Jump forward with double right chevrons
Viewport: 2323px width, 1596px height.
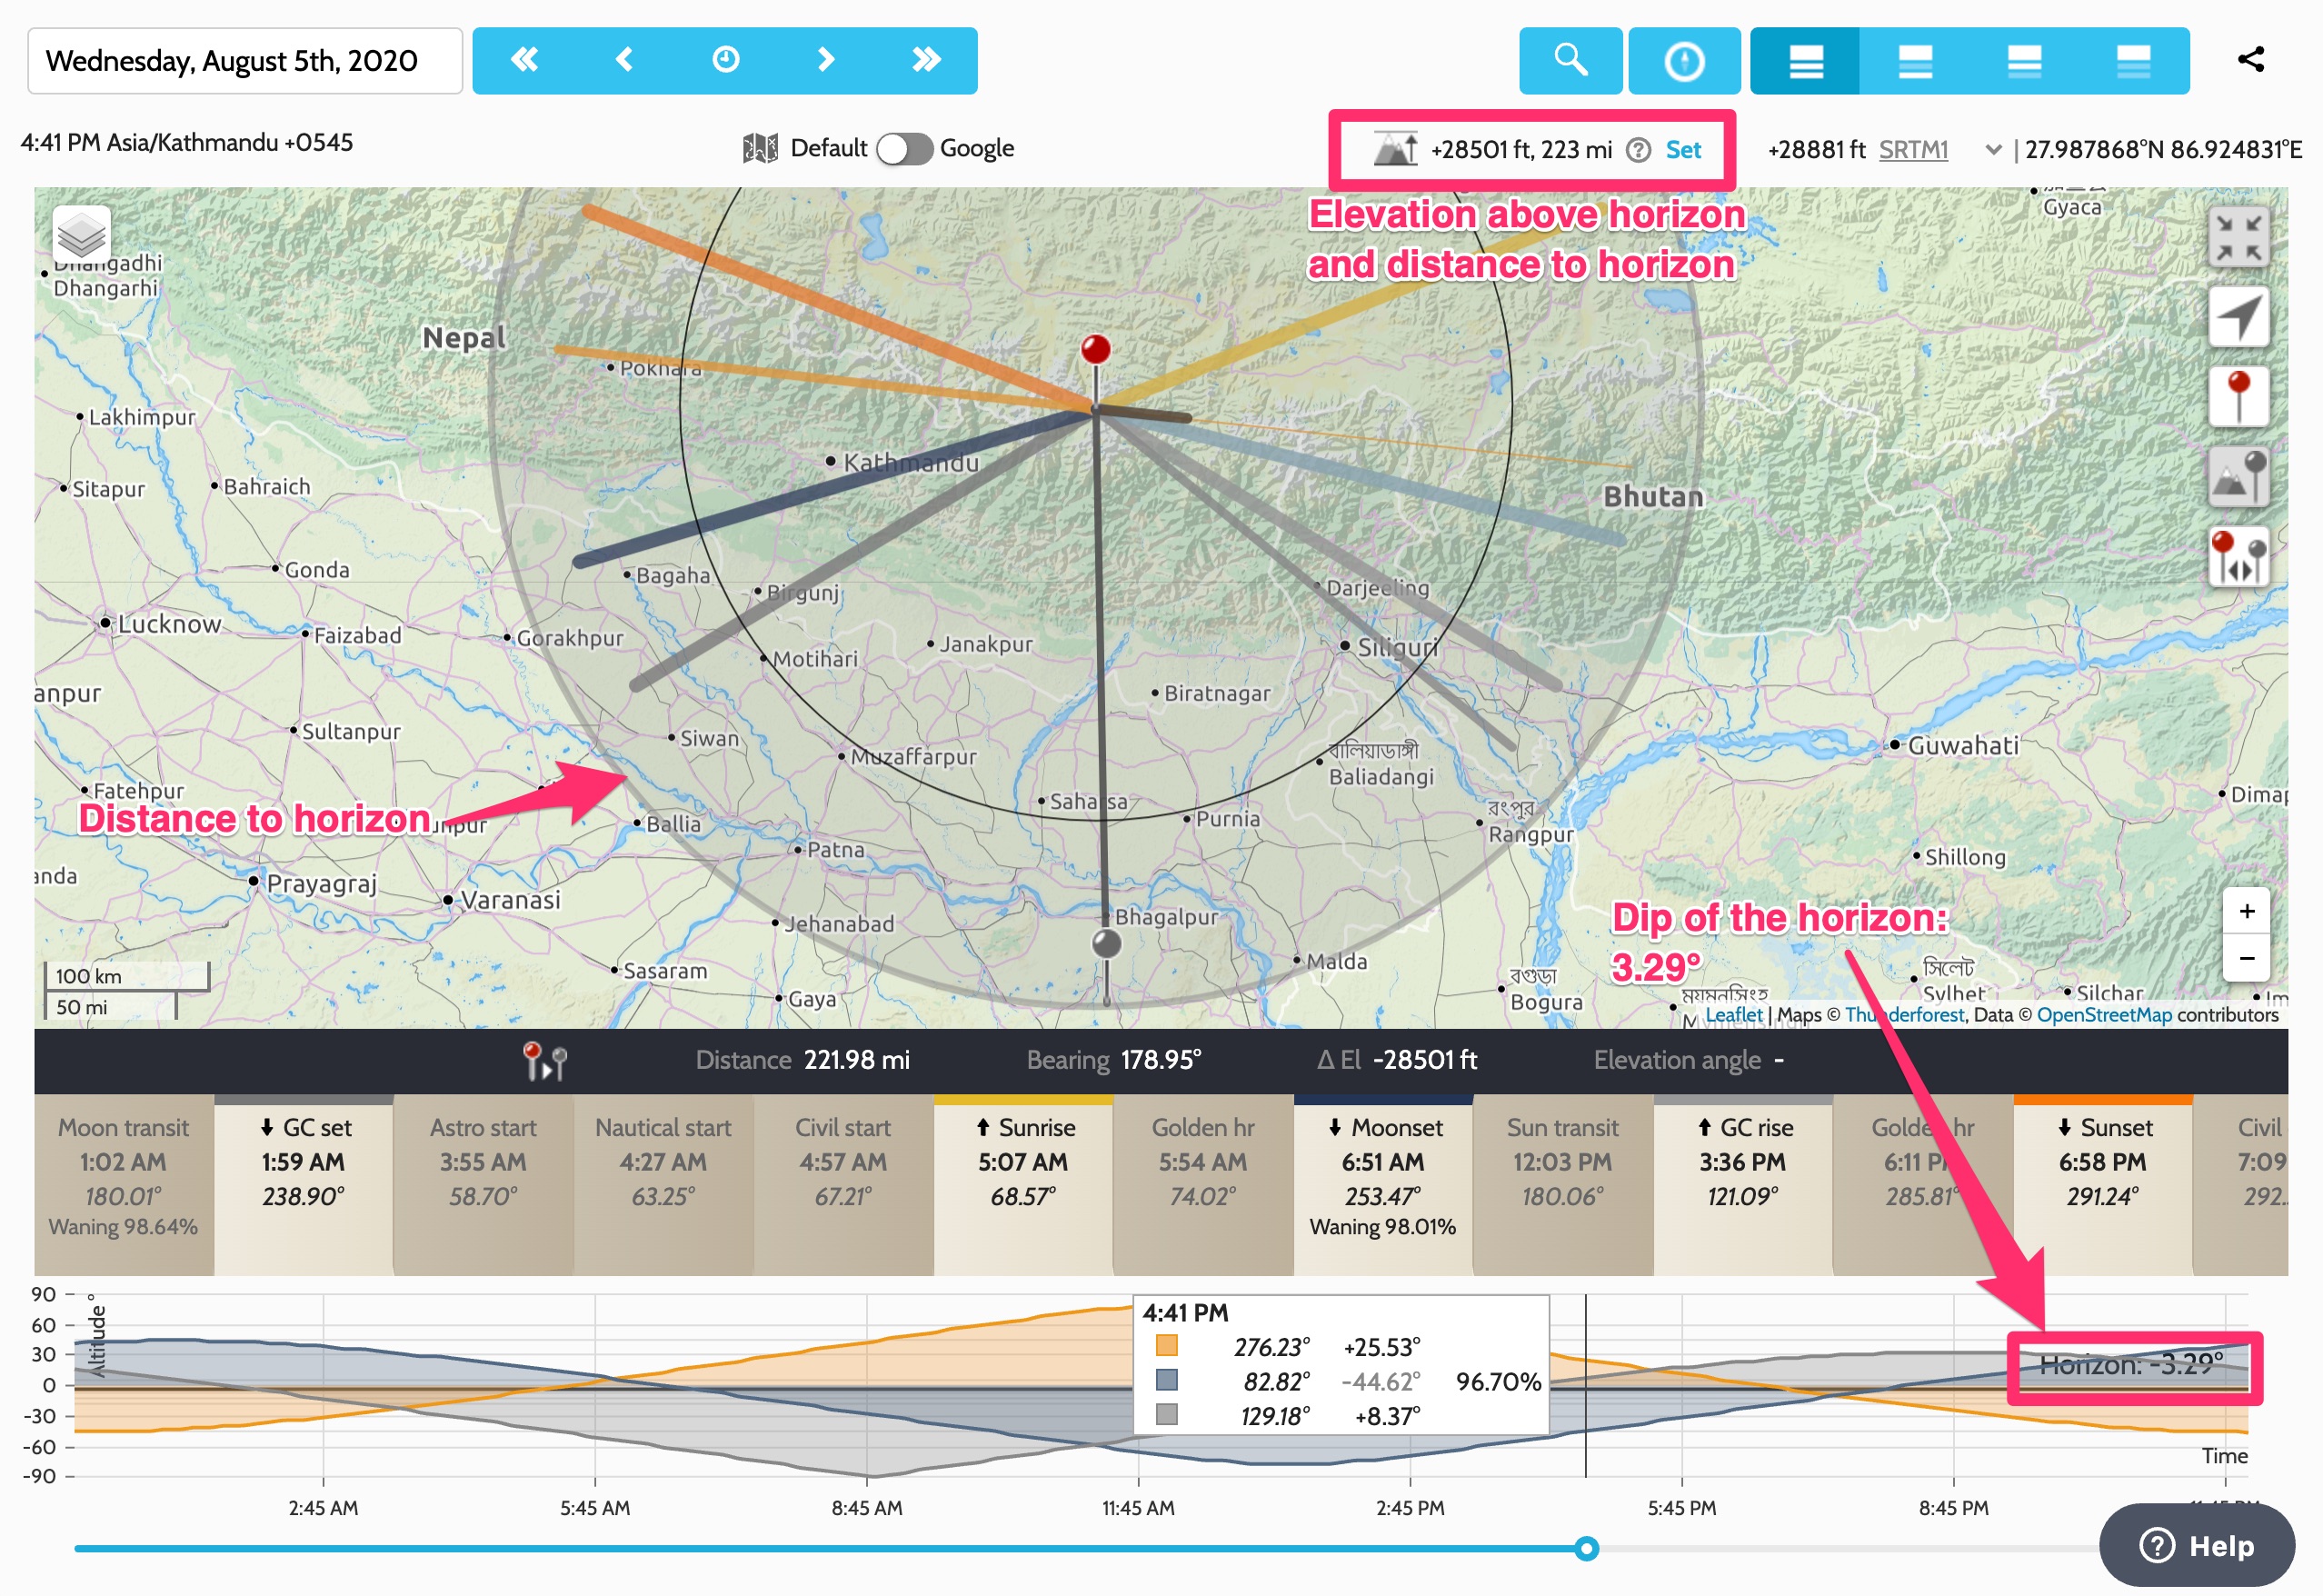click(x=926, y=60)
